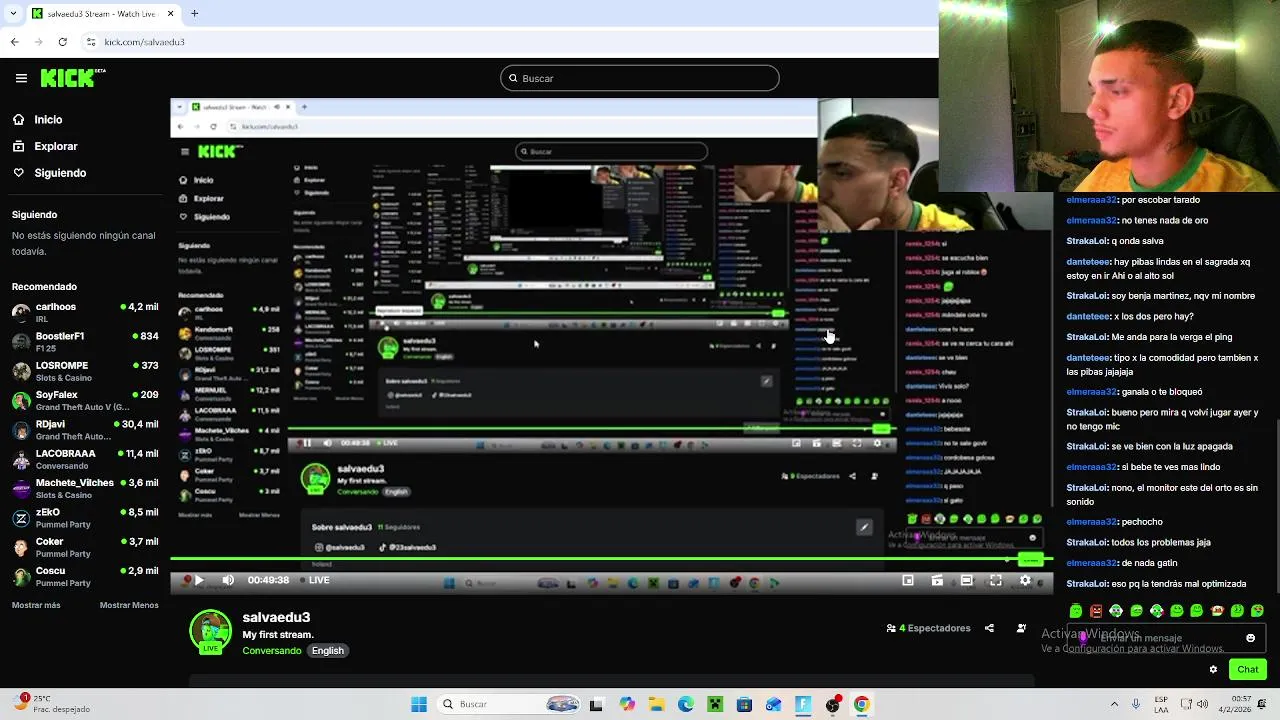This screenshot has height=720, width=1280.
Task: Close the salvaedu3 Stream tab
Action: (170, 13)
